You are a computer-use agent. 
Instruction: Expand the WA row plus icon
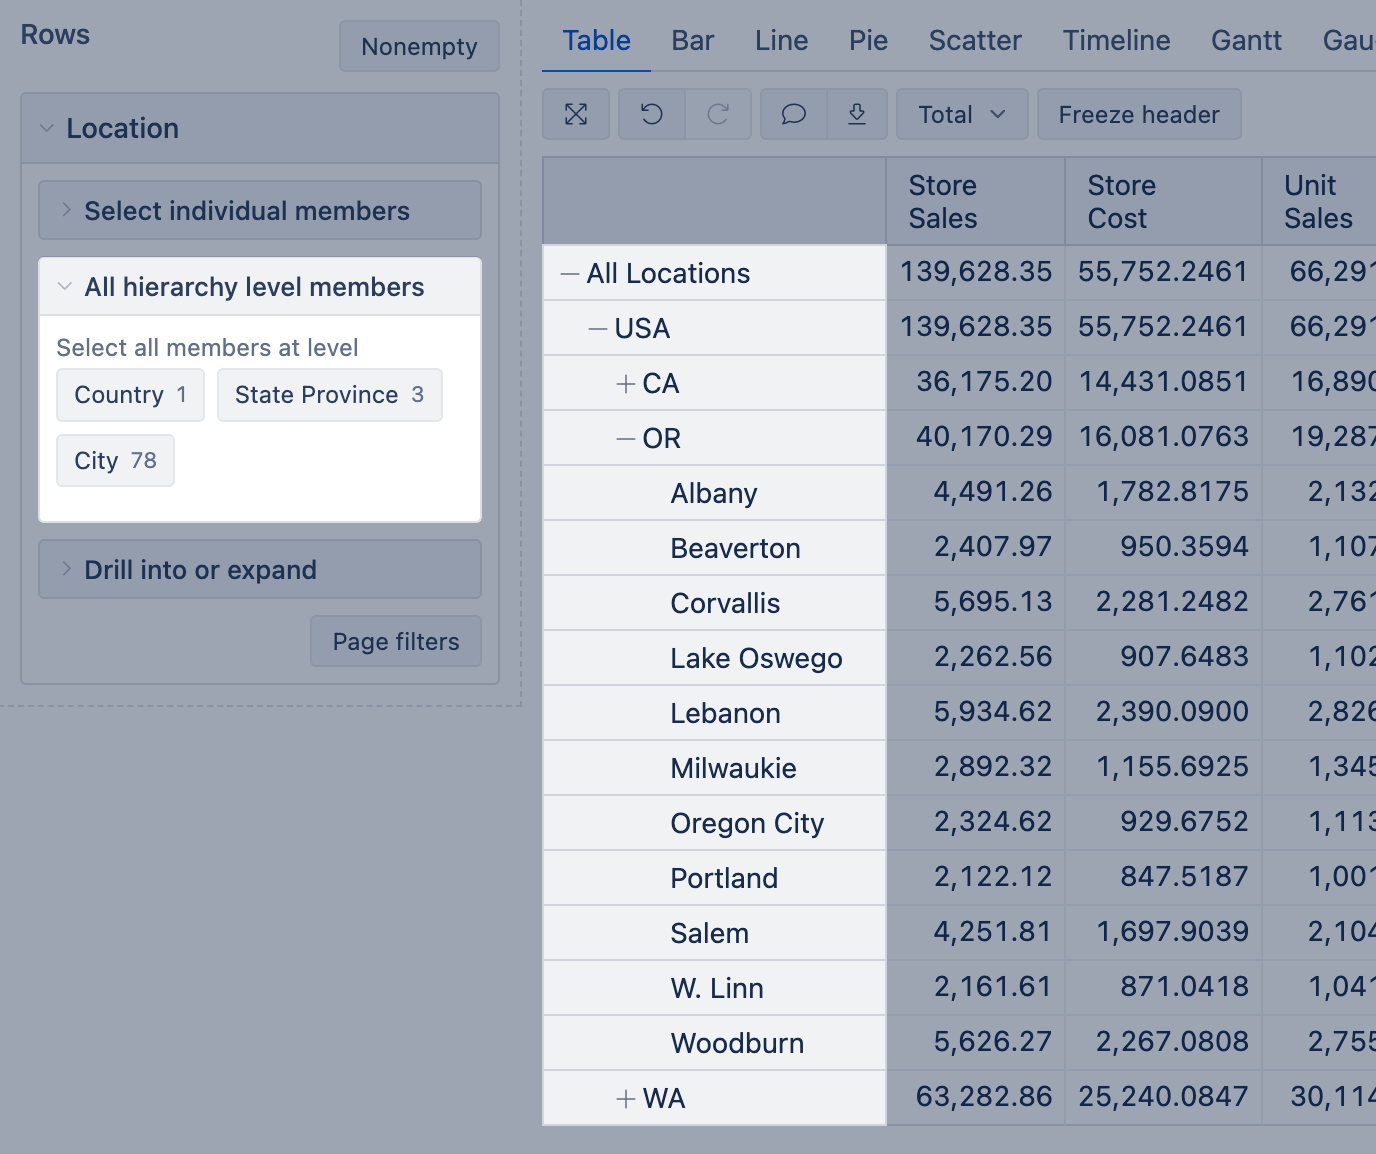[626, 1099]
